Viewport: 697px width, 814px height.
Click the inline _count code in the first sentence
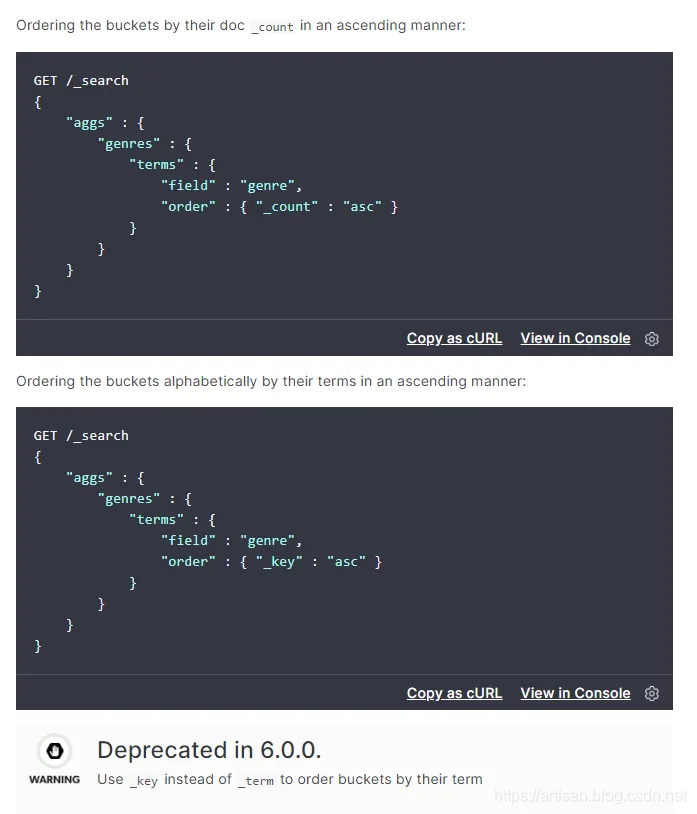pos(272,26)
